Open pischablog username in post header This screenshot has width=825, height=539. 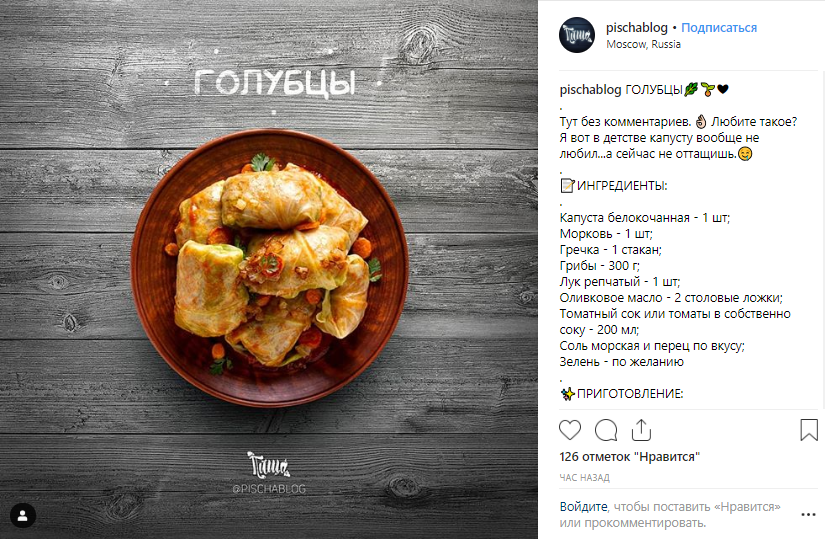click(x=637, y=28)
